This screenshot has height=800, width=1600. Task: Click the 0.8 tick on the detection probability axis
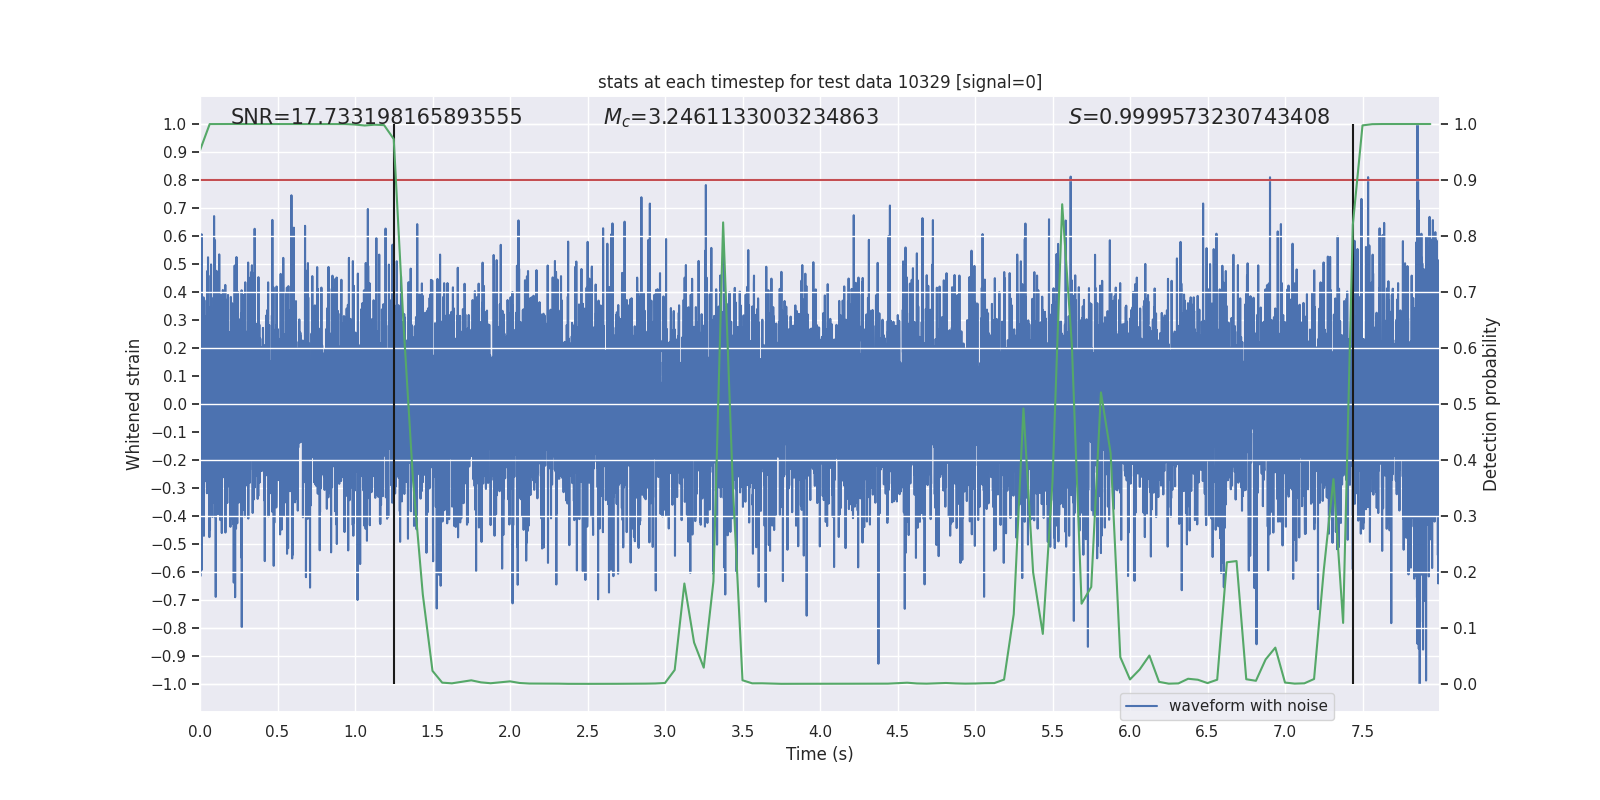coord(1465,236)
